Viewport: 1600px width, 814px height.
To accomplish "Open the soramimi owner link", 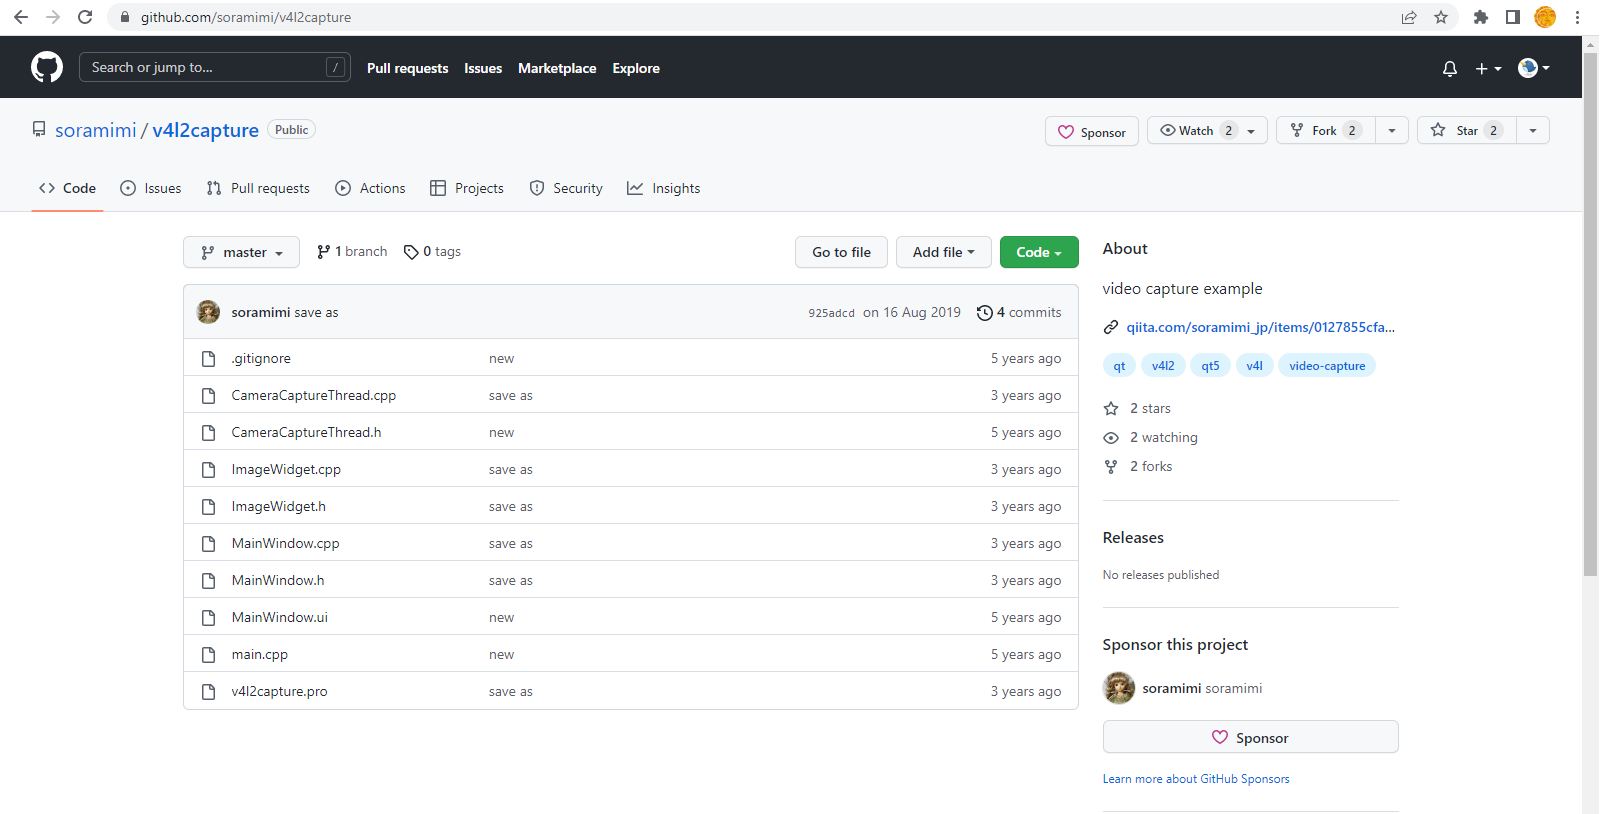I will click(x=95, y=130).
